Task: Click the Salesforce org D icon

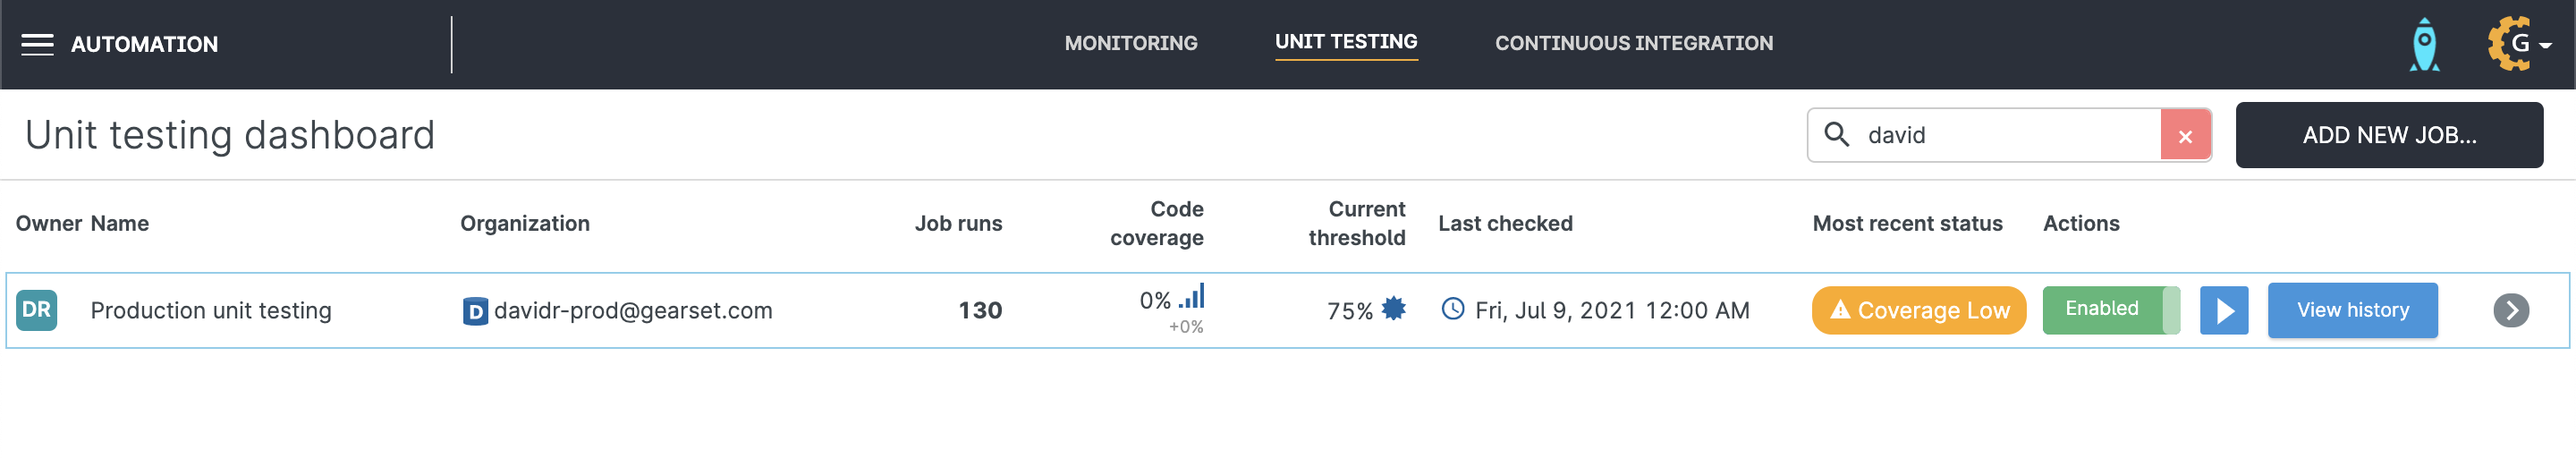Action: (x=475, y=312)
